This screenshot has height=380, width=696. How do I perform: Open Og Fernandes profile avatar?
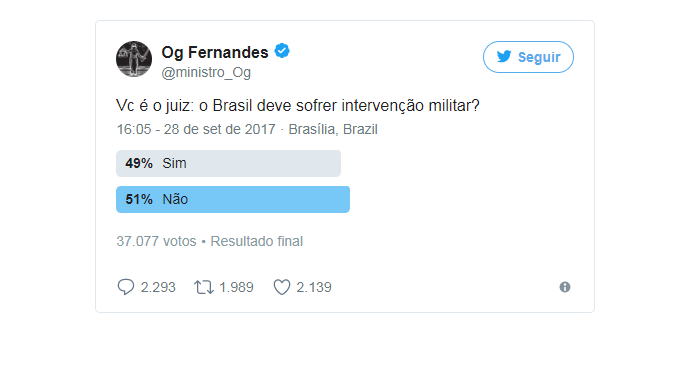coord(134,59)
